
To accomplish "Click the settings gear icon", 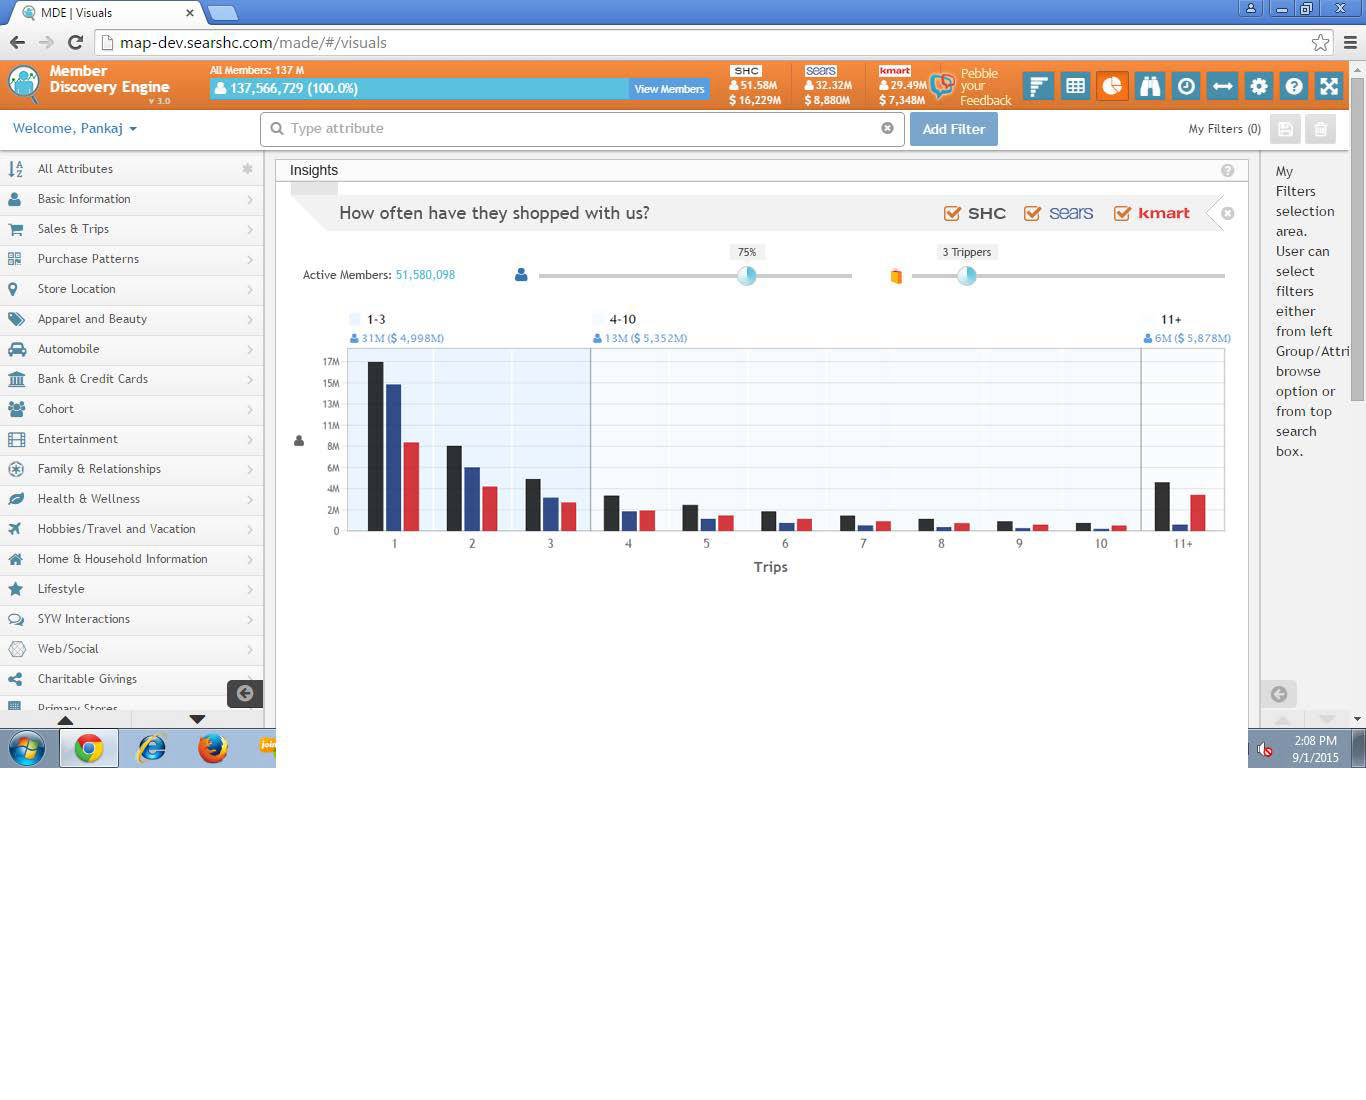I will (x=1259, y=87).
